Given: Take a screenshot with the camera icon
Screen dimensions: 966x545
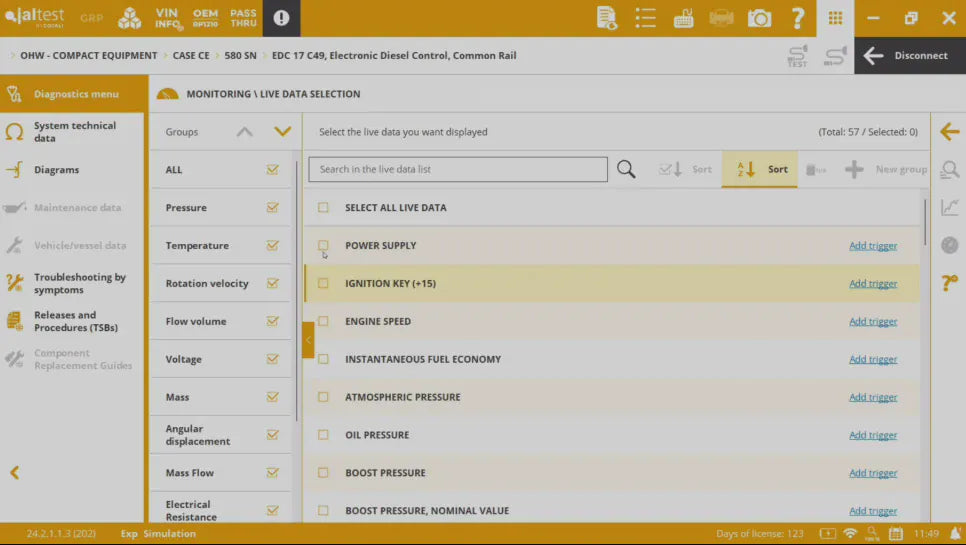Looking at the screenshot, I should (x=759, y=18).
